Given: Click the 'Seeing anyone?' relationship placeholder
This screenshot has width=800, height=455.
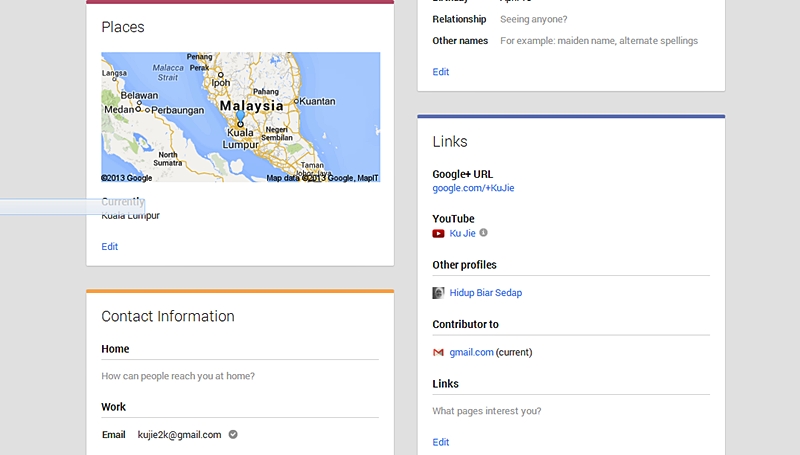Looking at the screenshot, I should coord(533,19).
